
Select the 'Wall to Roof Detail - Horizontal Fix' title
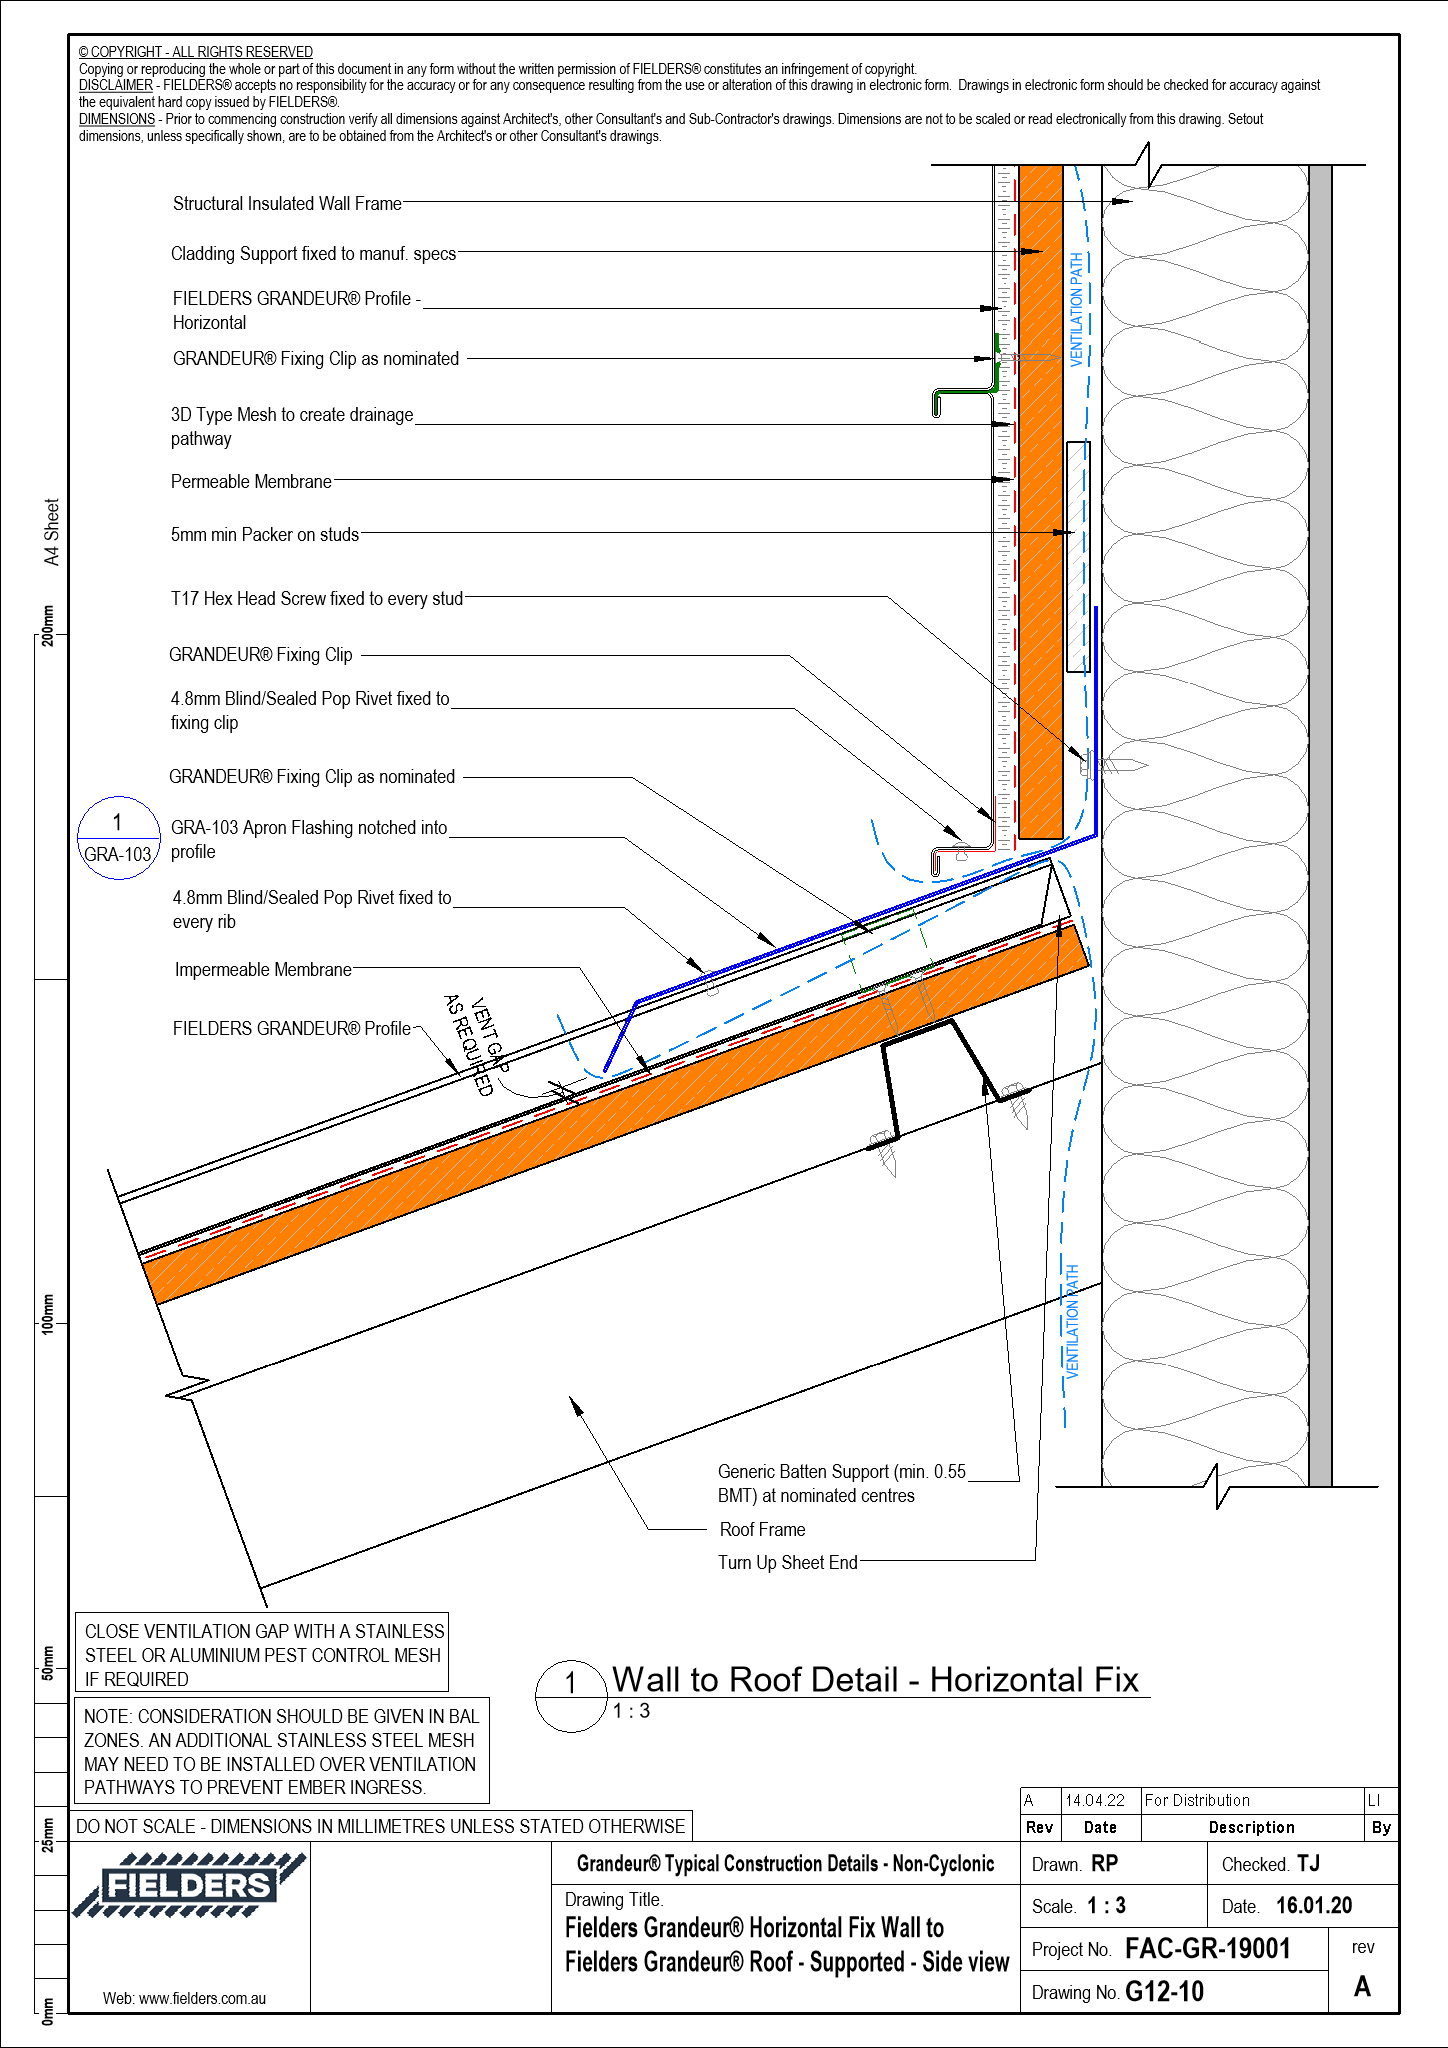(875, 1679)
